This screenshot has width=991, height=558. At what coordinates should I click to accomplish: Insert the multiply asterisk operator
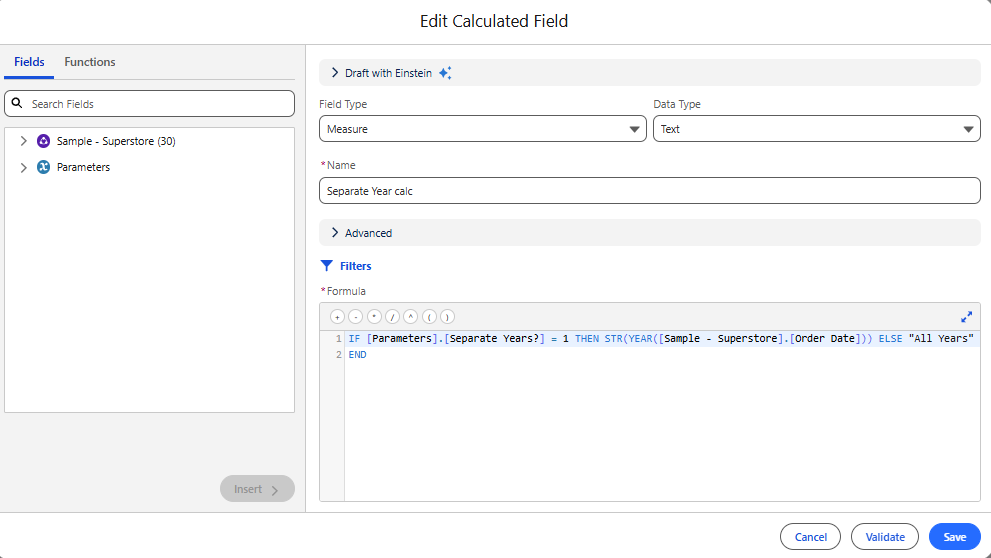pos(374,317)
